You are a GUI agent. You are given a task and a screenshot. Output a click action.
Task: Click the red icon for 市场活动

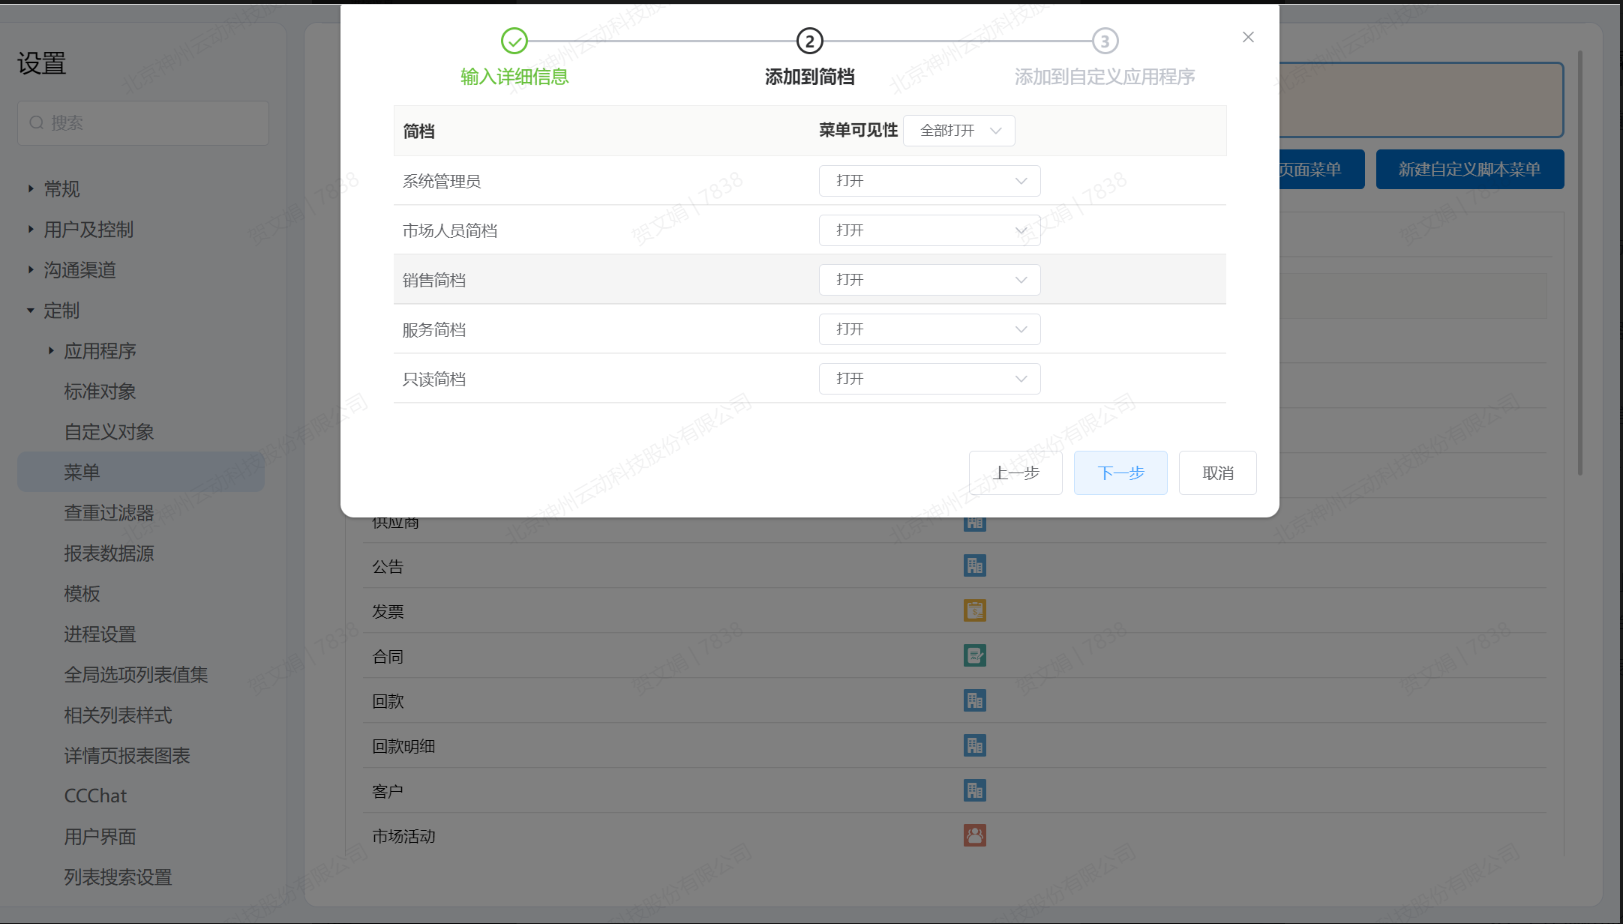tap(974, 836)
